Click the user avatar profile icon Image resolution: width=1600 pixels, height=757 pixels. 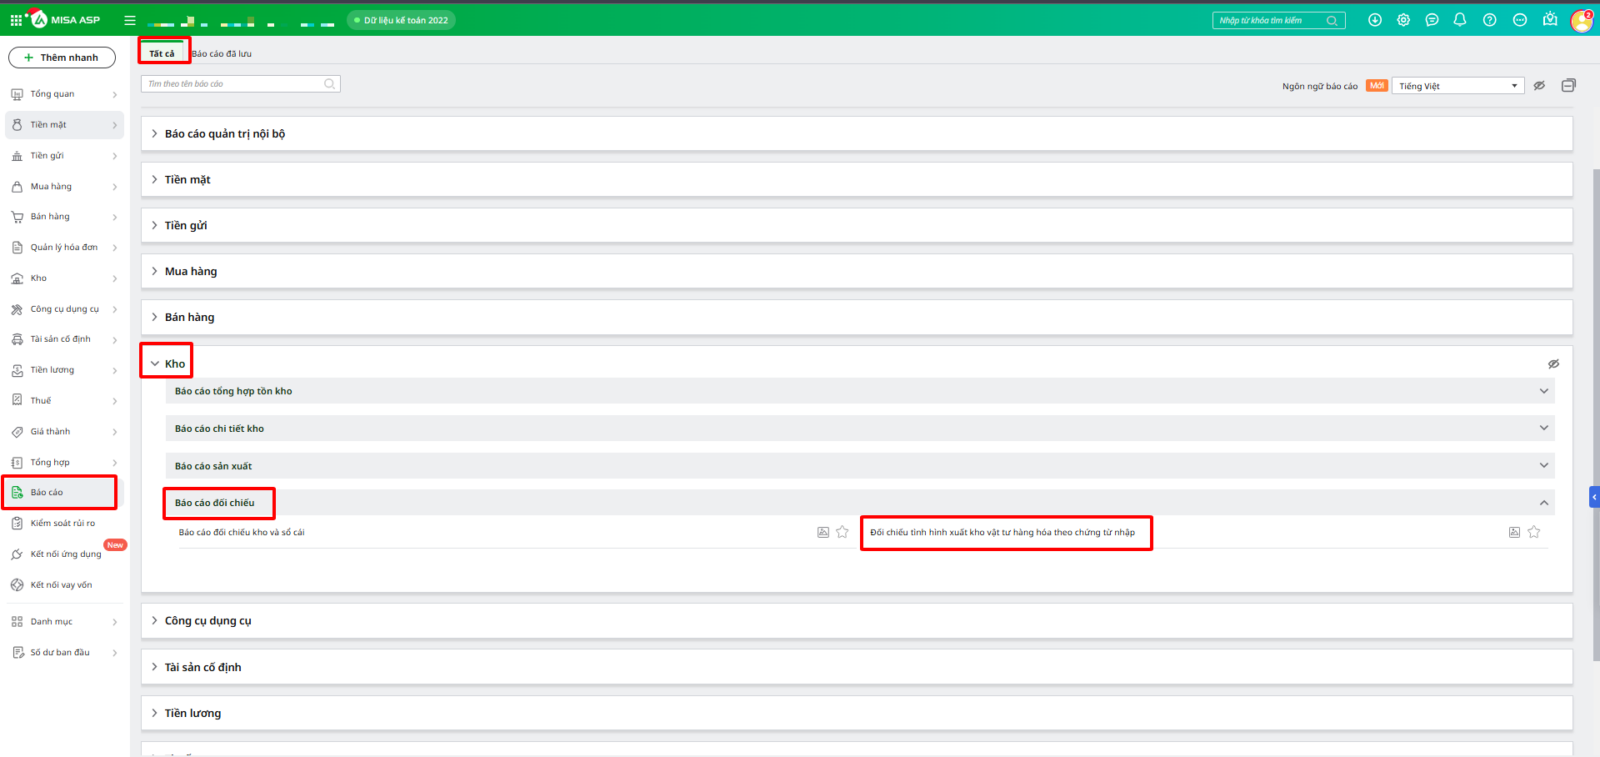coord(1581,20)
